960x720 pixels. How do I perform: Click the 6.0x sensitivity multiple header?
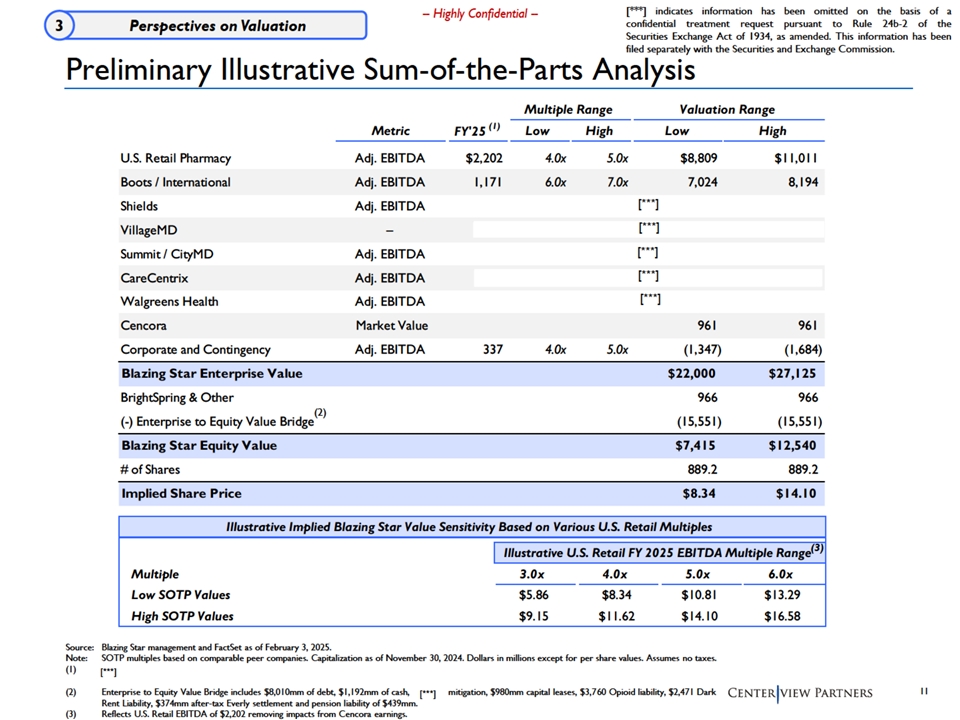[x=781, y=574]
